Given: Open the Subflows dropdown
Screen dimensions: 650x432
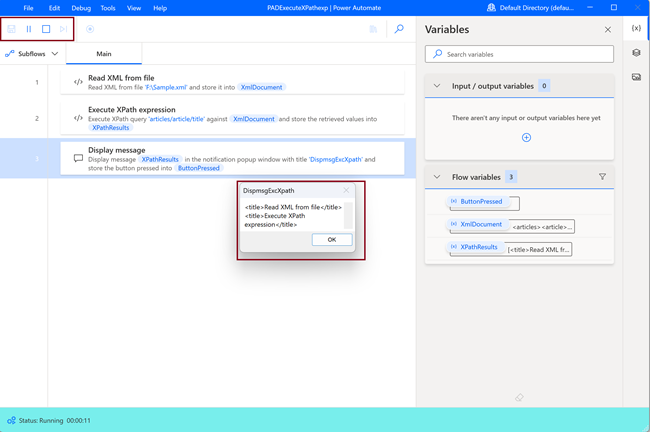Looking at the screenshot, I should tap(32, 54).
